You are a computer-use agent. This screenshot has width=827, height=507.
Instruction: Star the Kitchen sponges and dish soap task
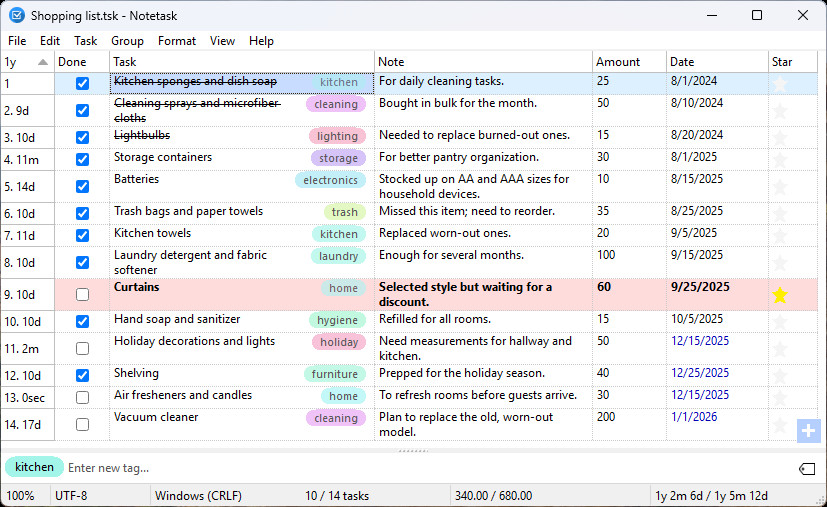[x=780, y=83]
